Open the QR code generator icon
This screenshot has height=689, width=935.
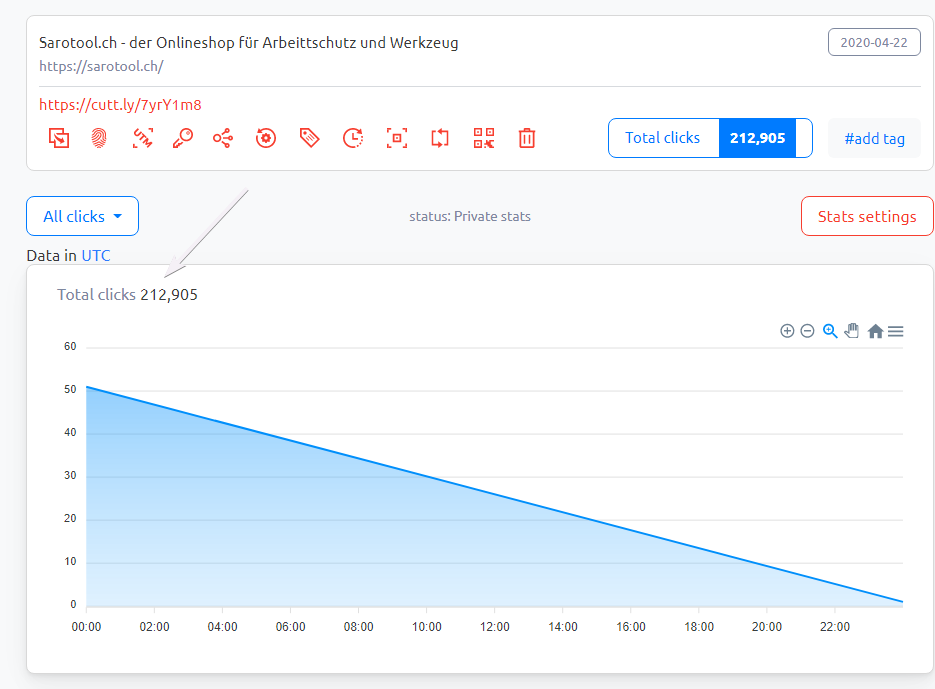[484, 138]
